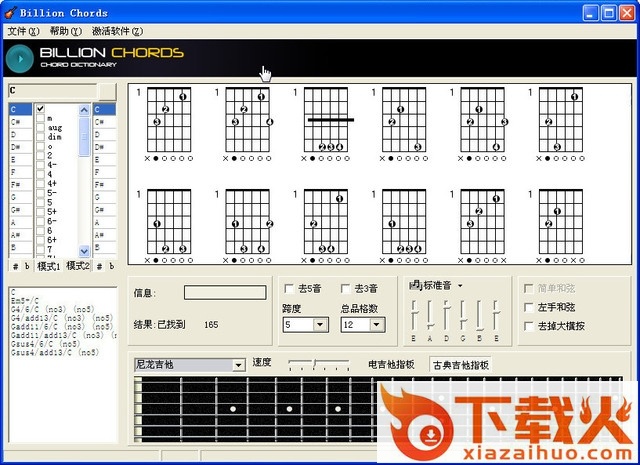The height and width of the screenshot is (465, 640).
Task: Switch to 古典吉他指板 fretboard view
Action: pos(460,365)
